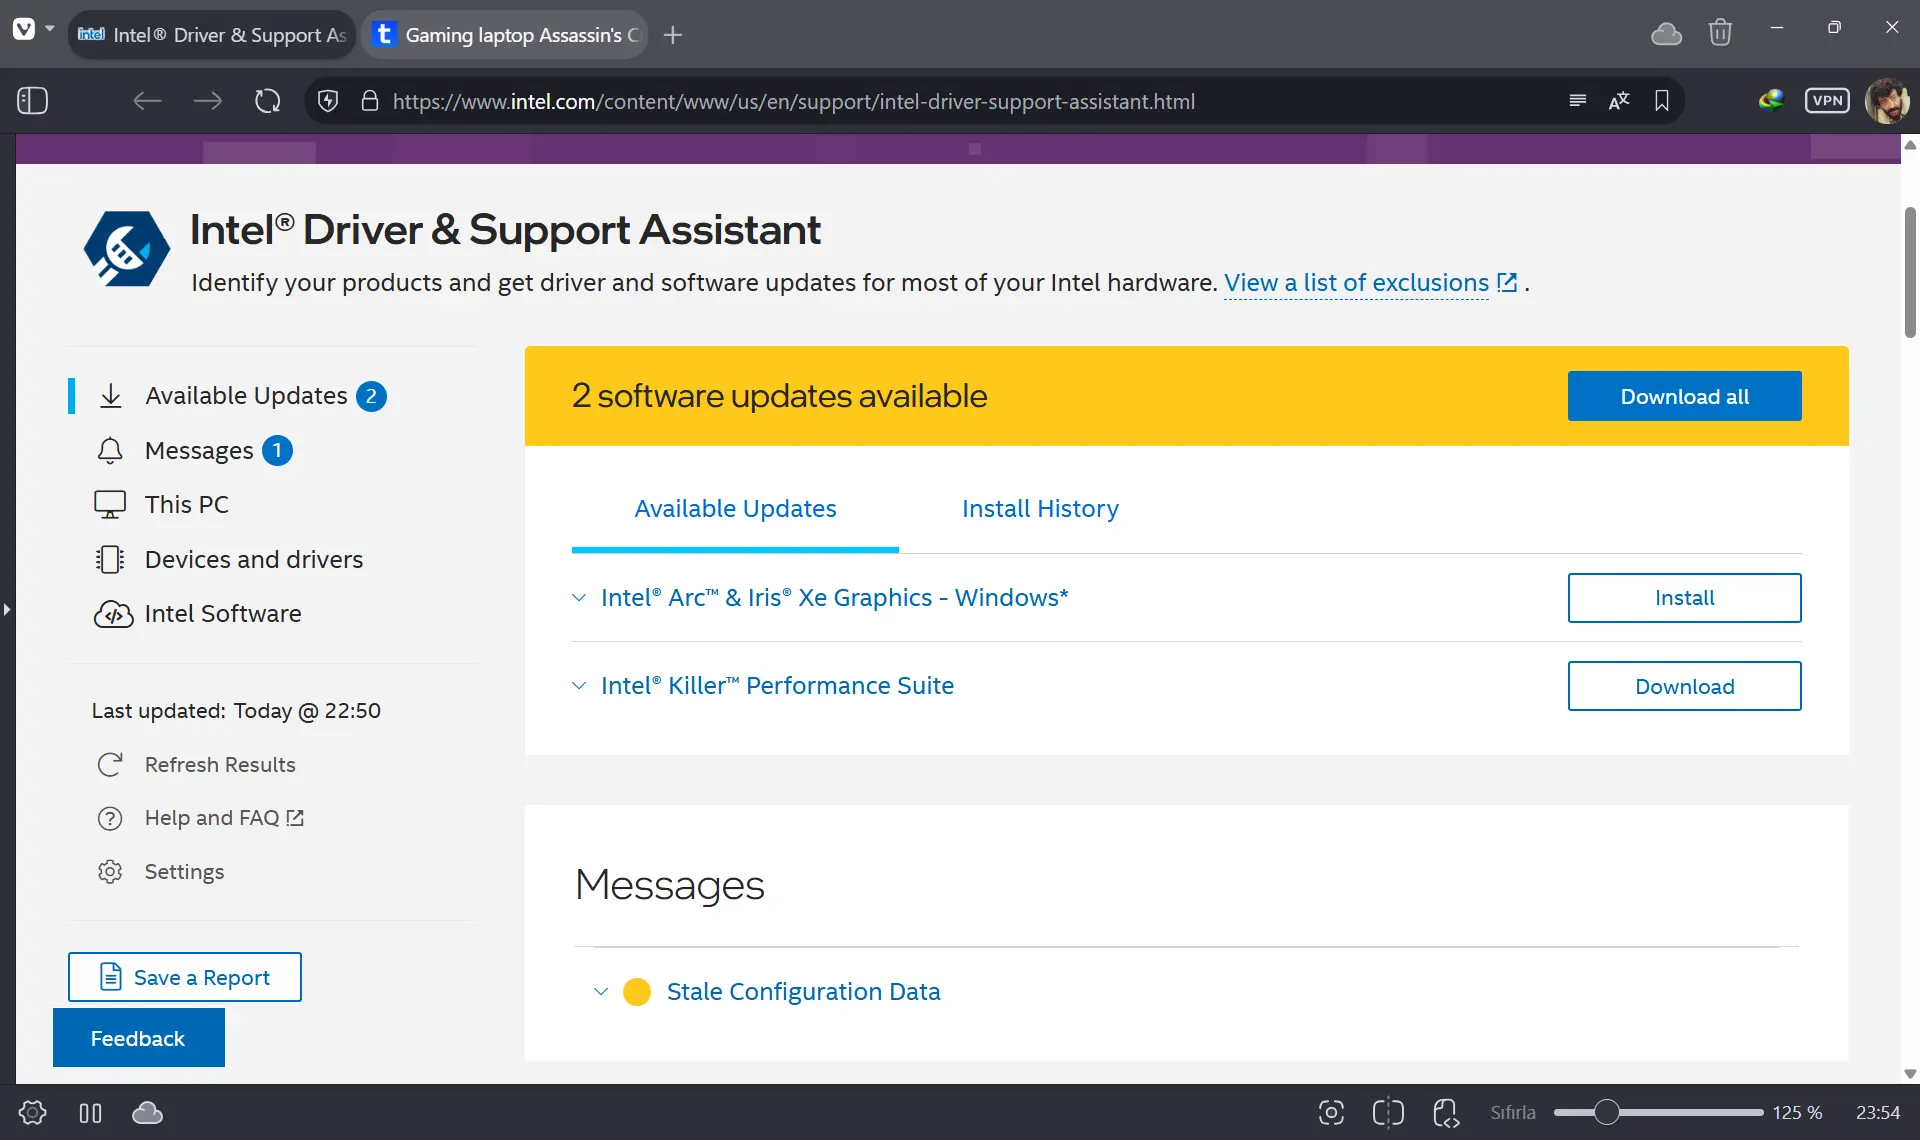Click Refresh Results
Screen dimensions: 1920x1140
click(220, 764)
